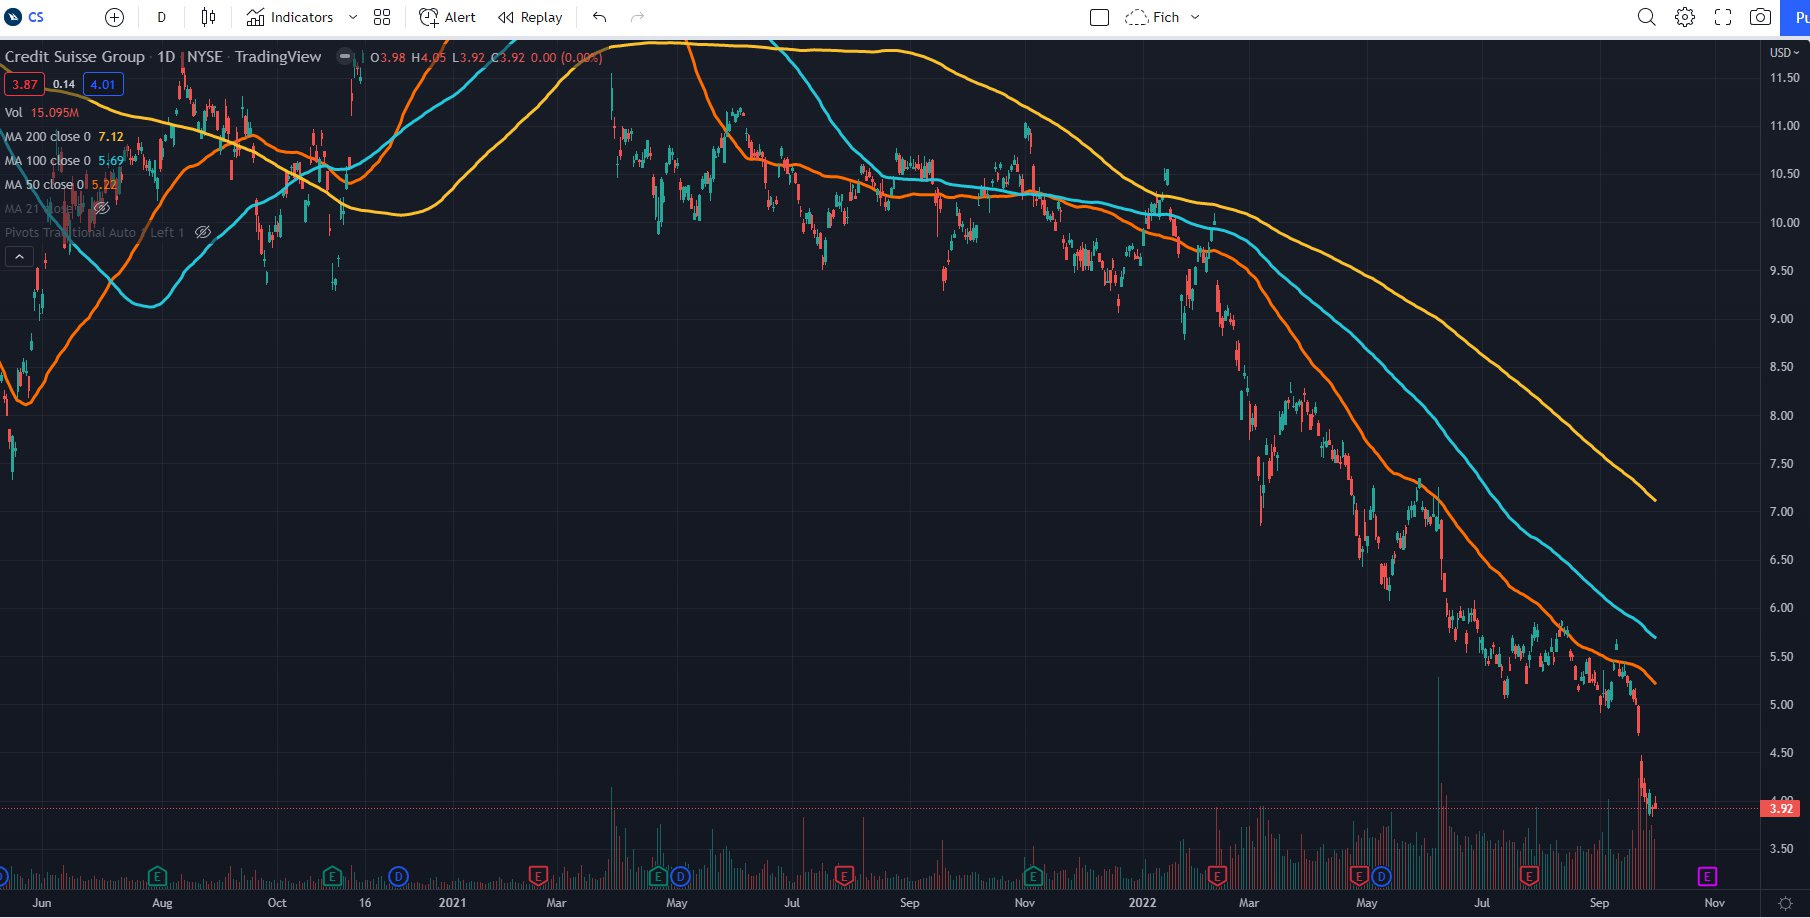Redo the chart action
Screen dimensions: 1810x918
coord(637,17)
